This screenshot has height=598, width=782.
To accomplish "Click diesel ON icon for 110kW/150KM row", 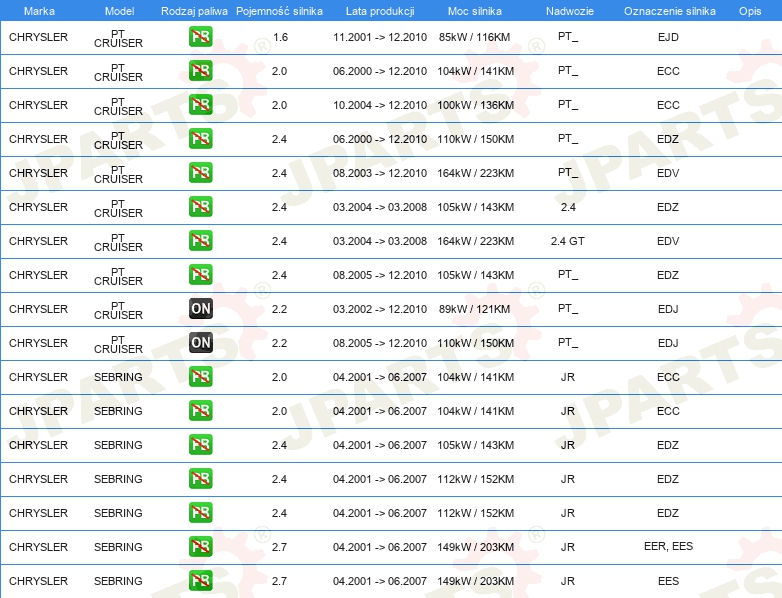I will pyautogui.click(x=200, y=343).
